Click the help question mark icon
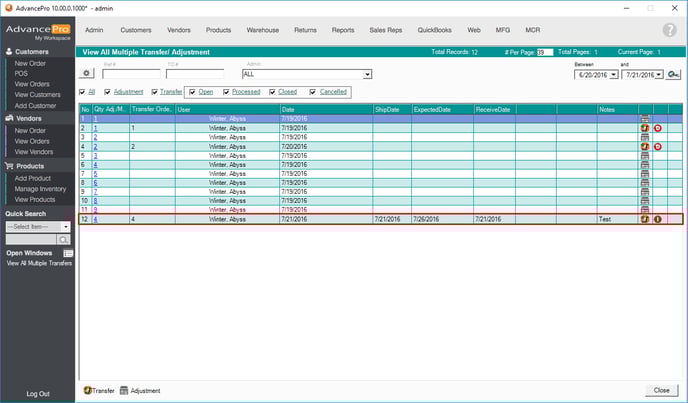 [x=669, y=31]
